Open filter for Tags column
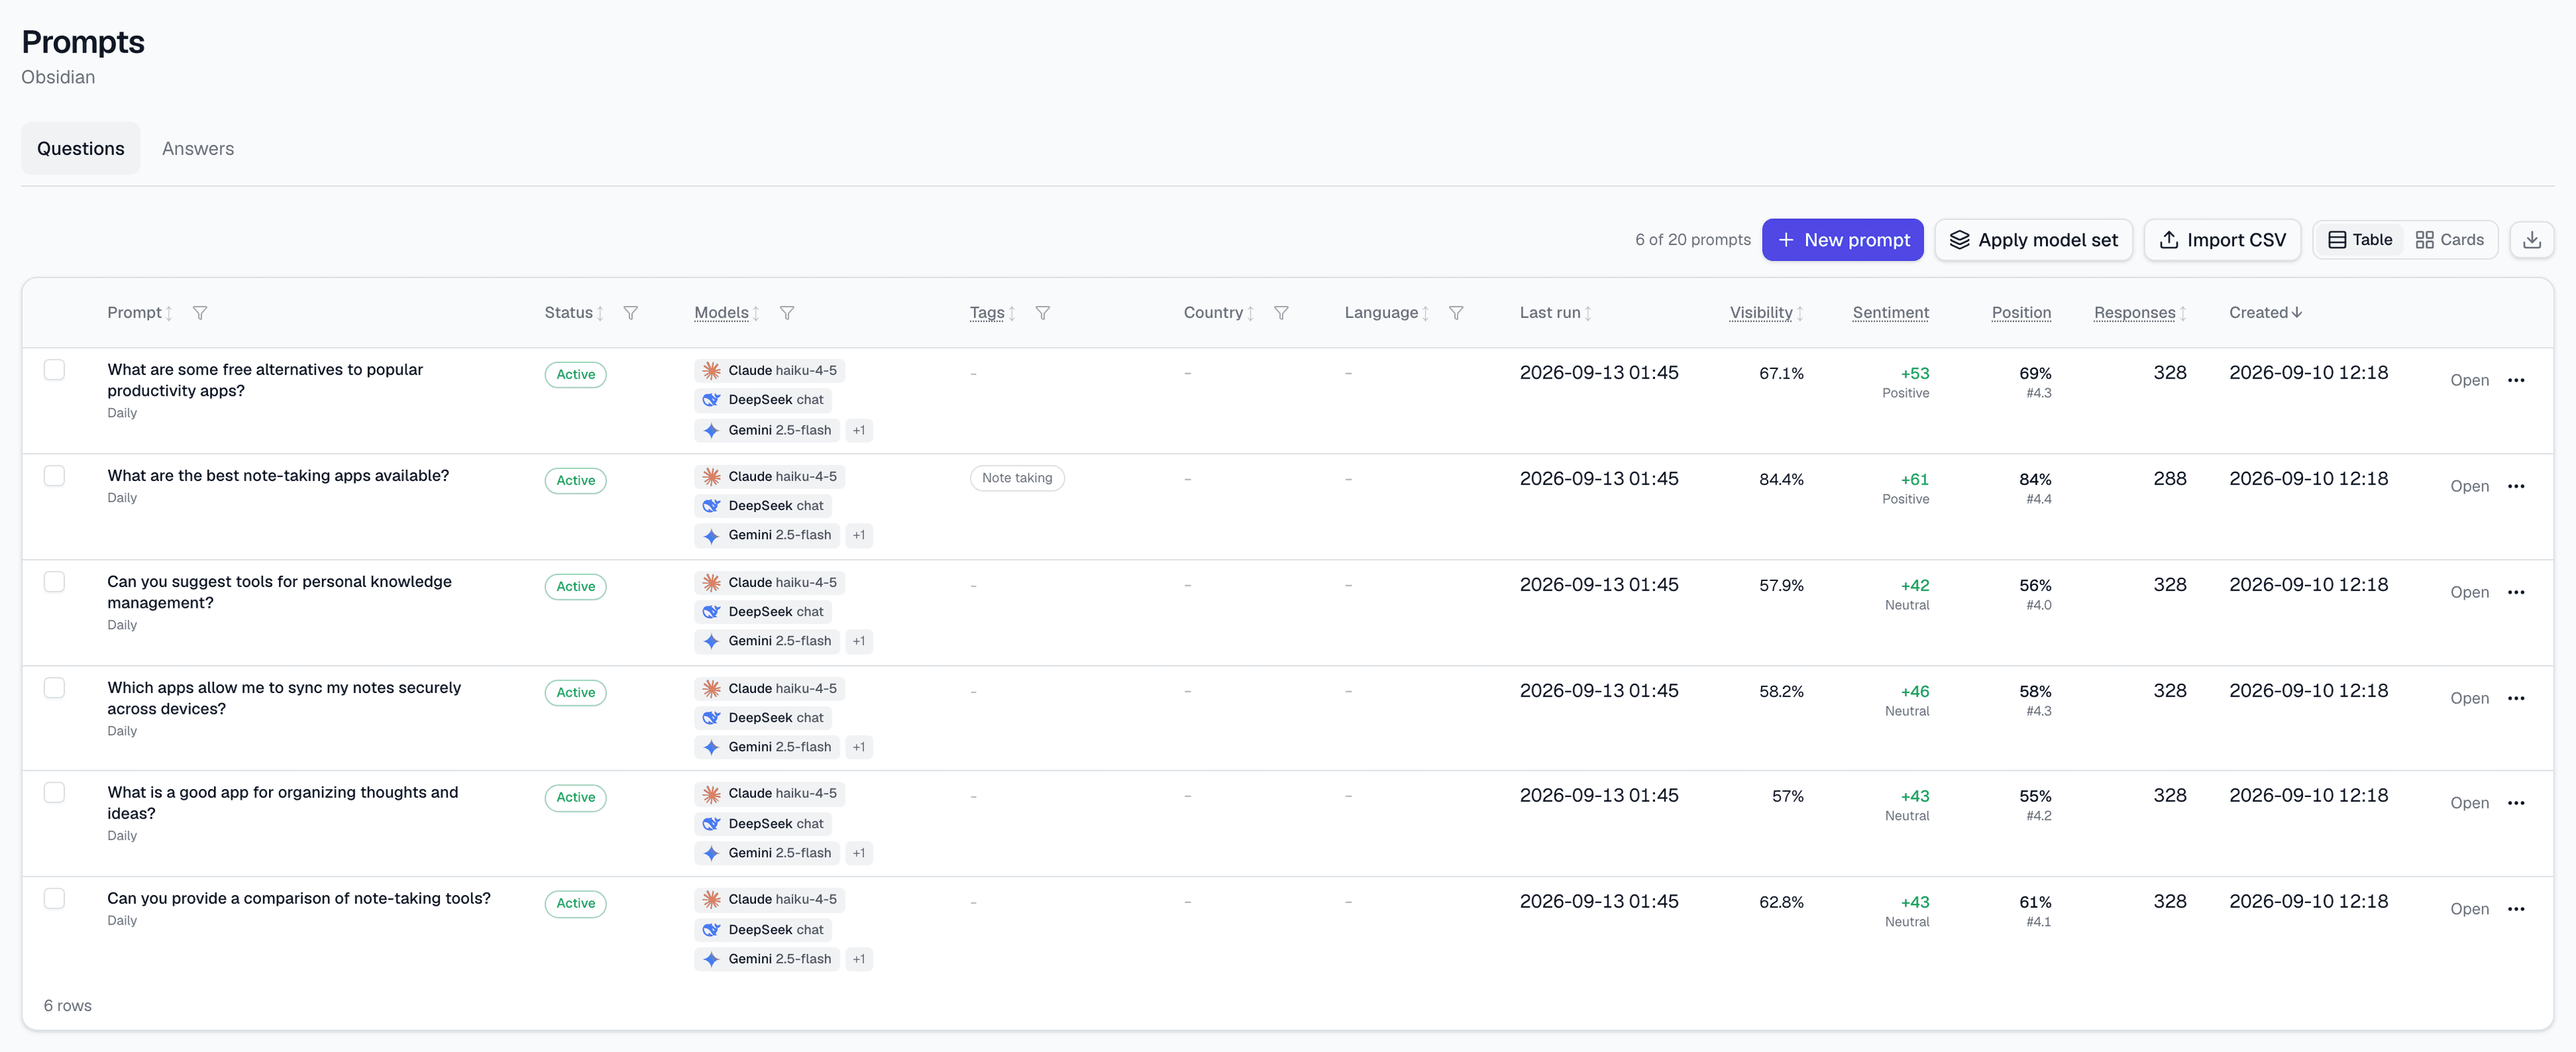This screenshot has height=1052, width=2576. point(1042,313)
